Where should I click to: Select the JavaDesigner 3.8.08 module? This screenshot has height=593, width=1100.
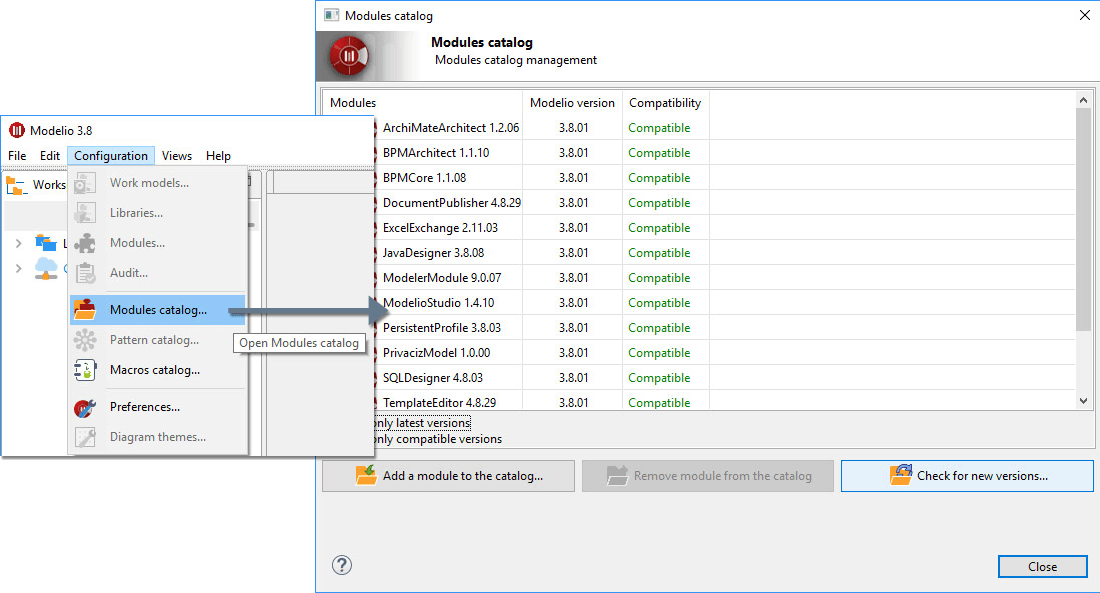coord(434,253)
